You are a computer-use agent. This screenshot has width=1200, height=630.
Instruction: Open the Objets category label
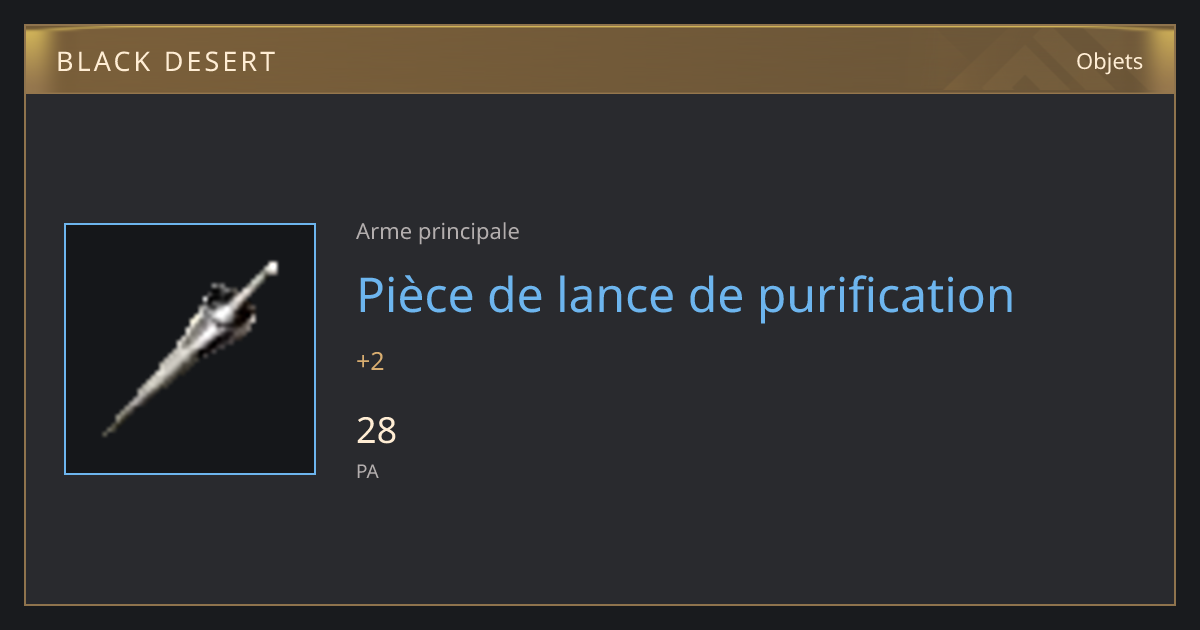[1109, 62]
